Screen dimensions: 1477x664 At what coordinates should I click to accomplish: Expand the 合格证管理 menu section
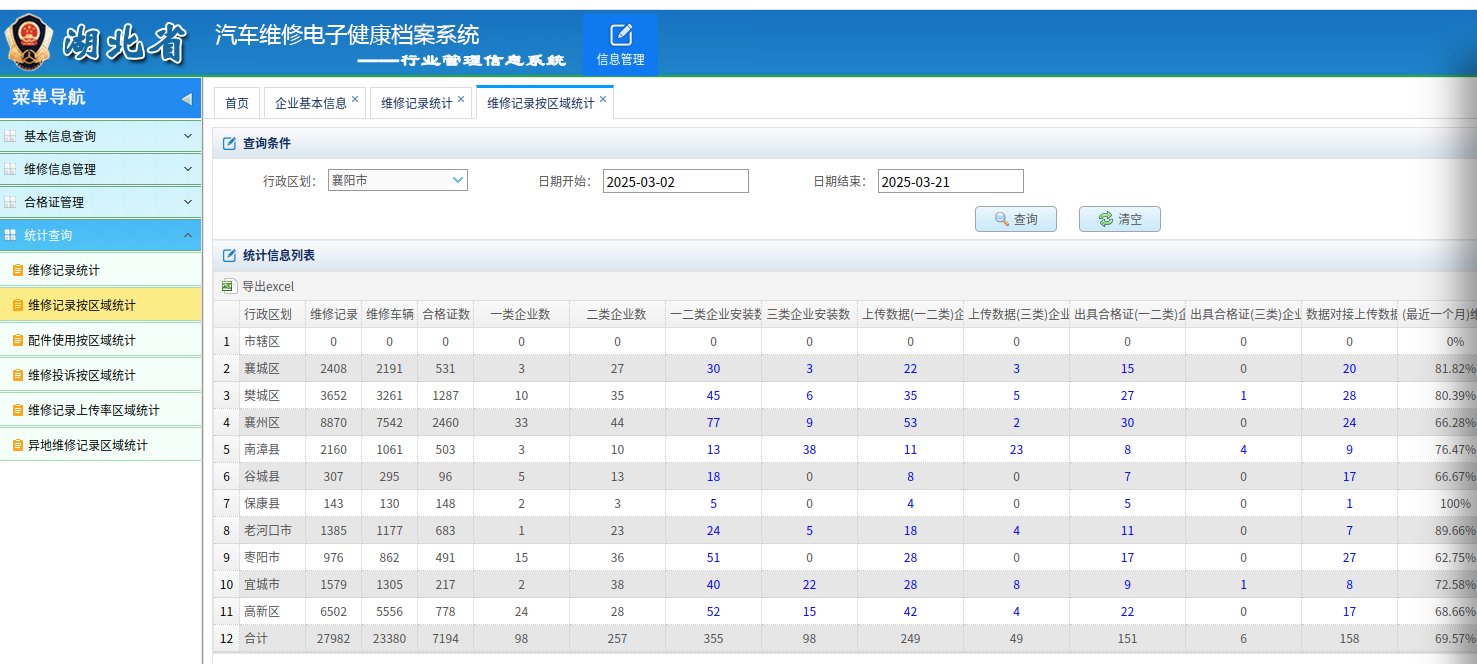(101, 202)
